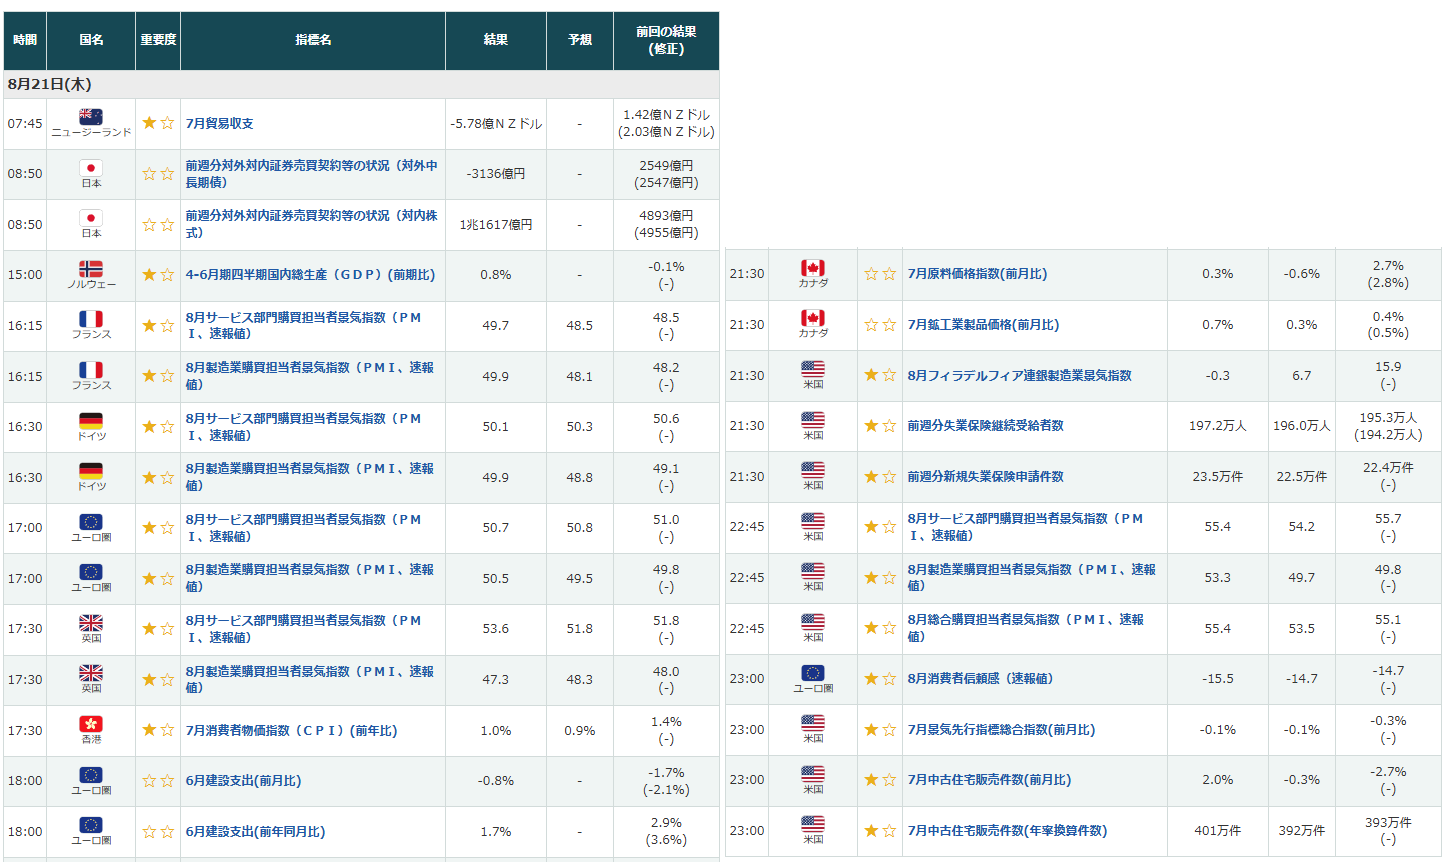Click the Japan flag beside the 対外中長期債 indicator
The height and width of the screenshot is (867, 1449).
pos(91,168)
